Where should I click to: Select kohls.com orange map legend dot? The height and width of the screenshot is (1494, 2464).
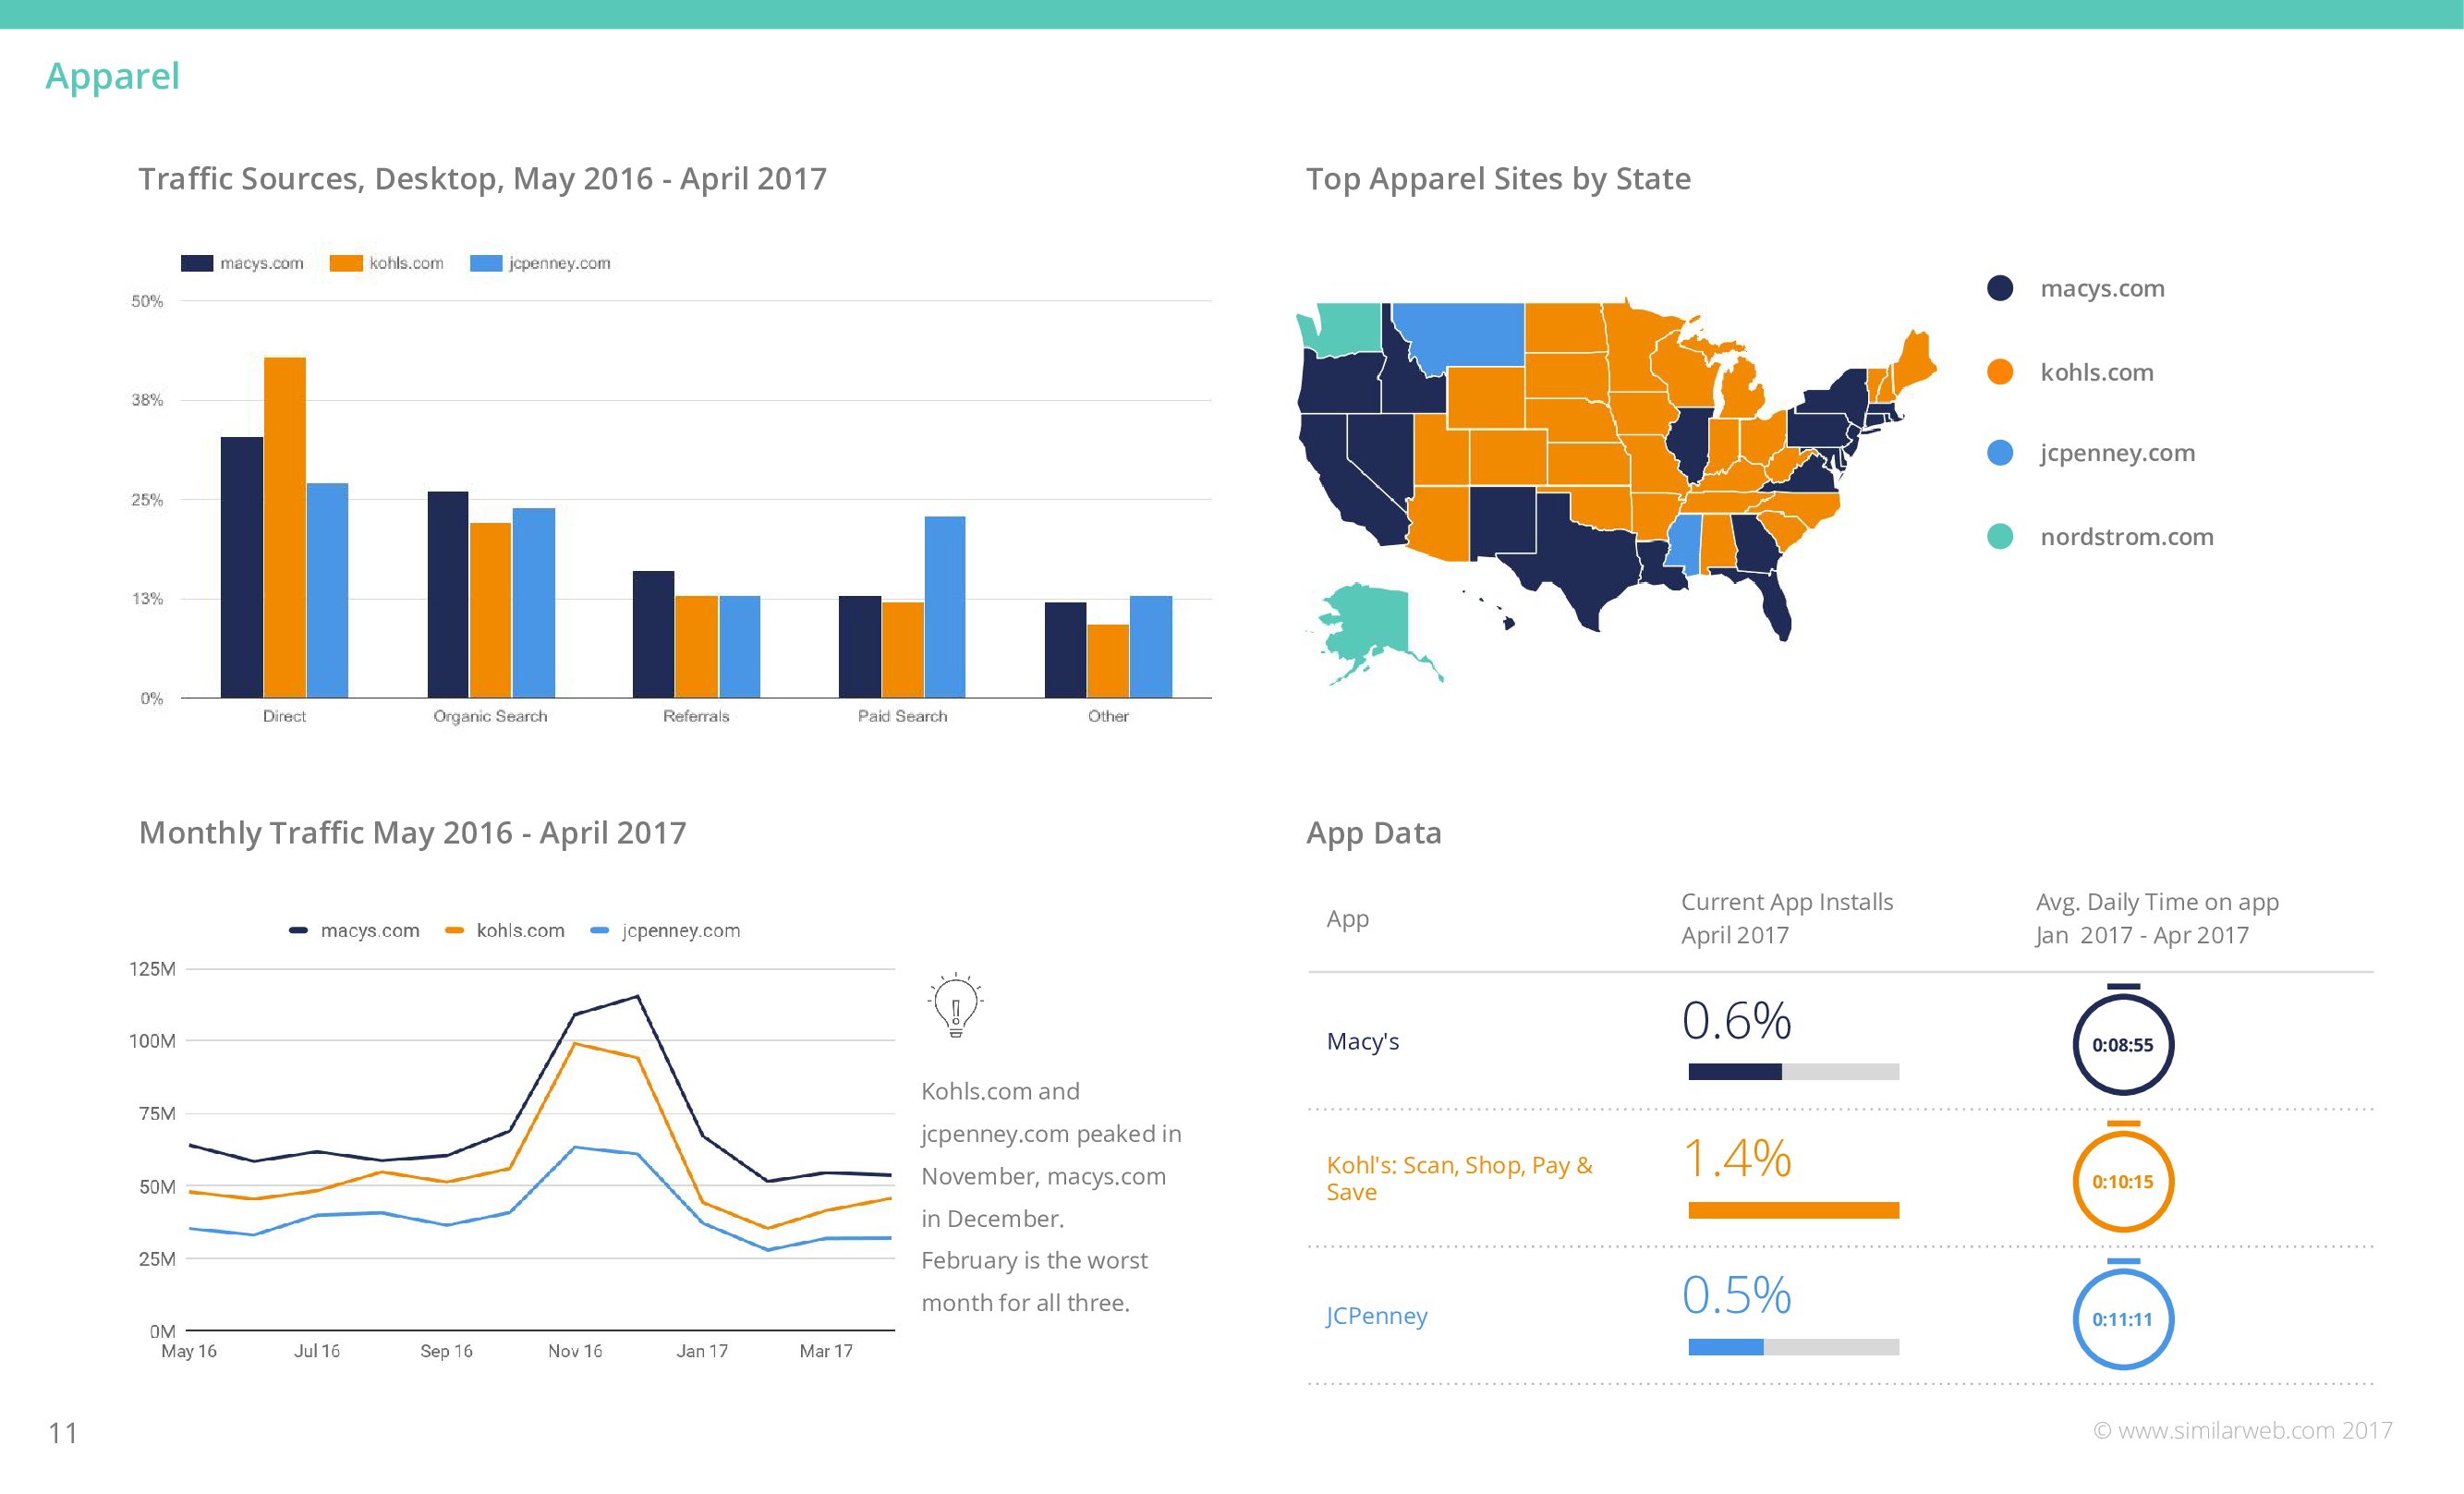tap(2000, 372)
